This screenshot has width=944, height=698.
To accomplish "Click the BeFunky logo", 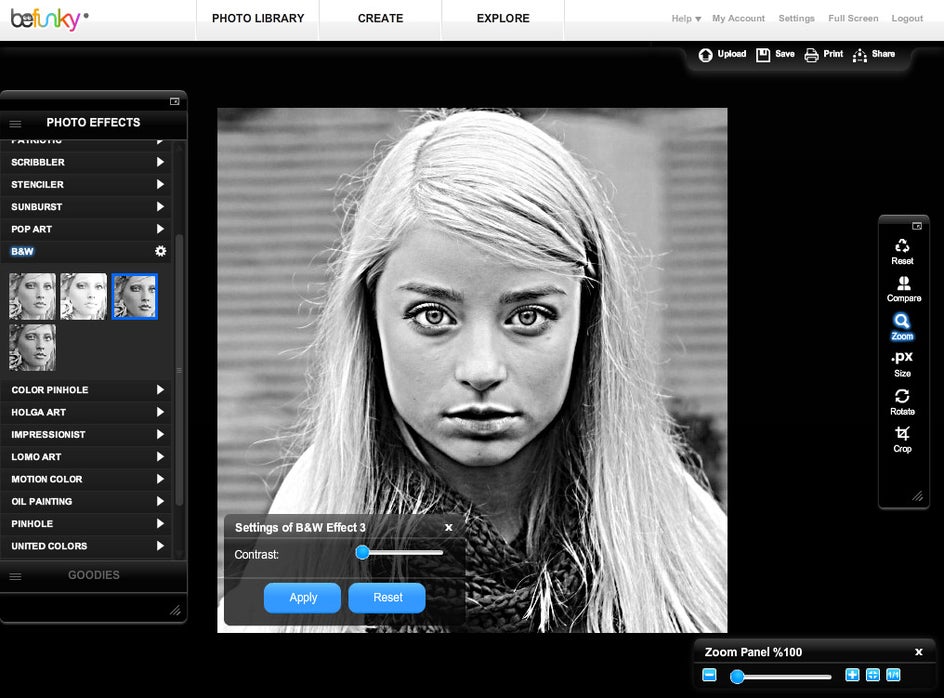I will 49,19.
